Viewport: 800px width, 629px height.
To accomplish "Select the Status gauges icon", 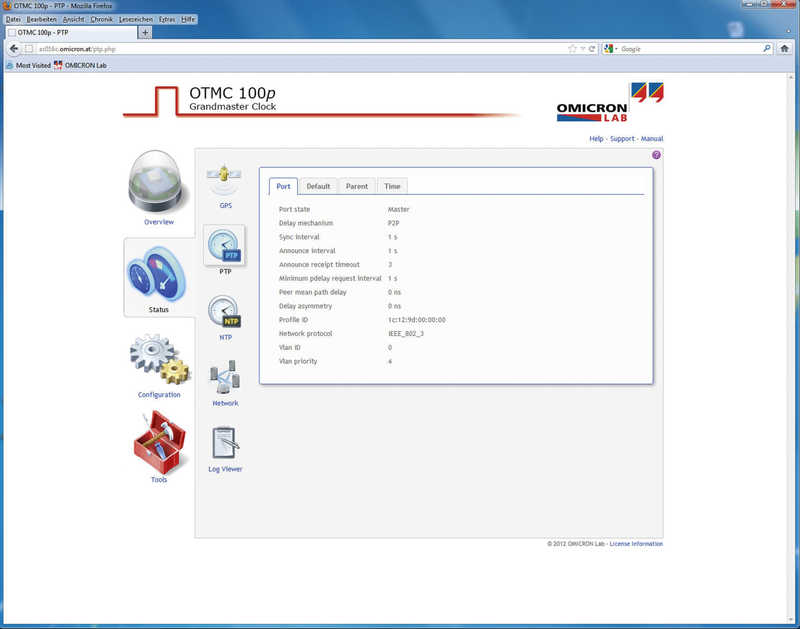I will pyautogui.click(x=157, y=276).
